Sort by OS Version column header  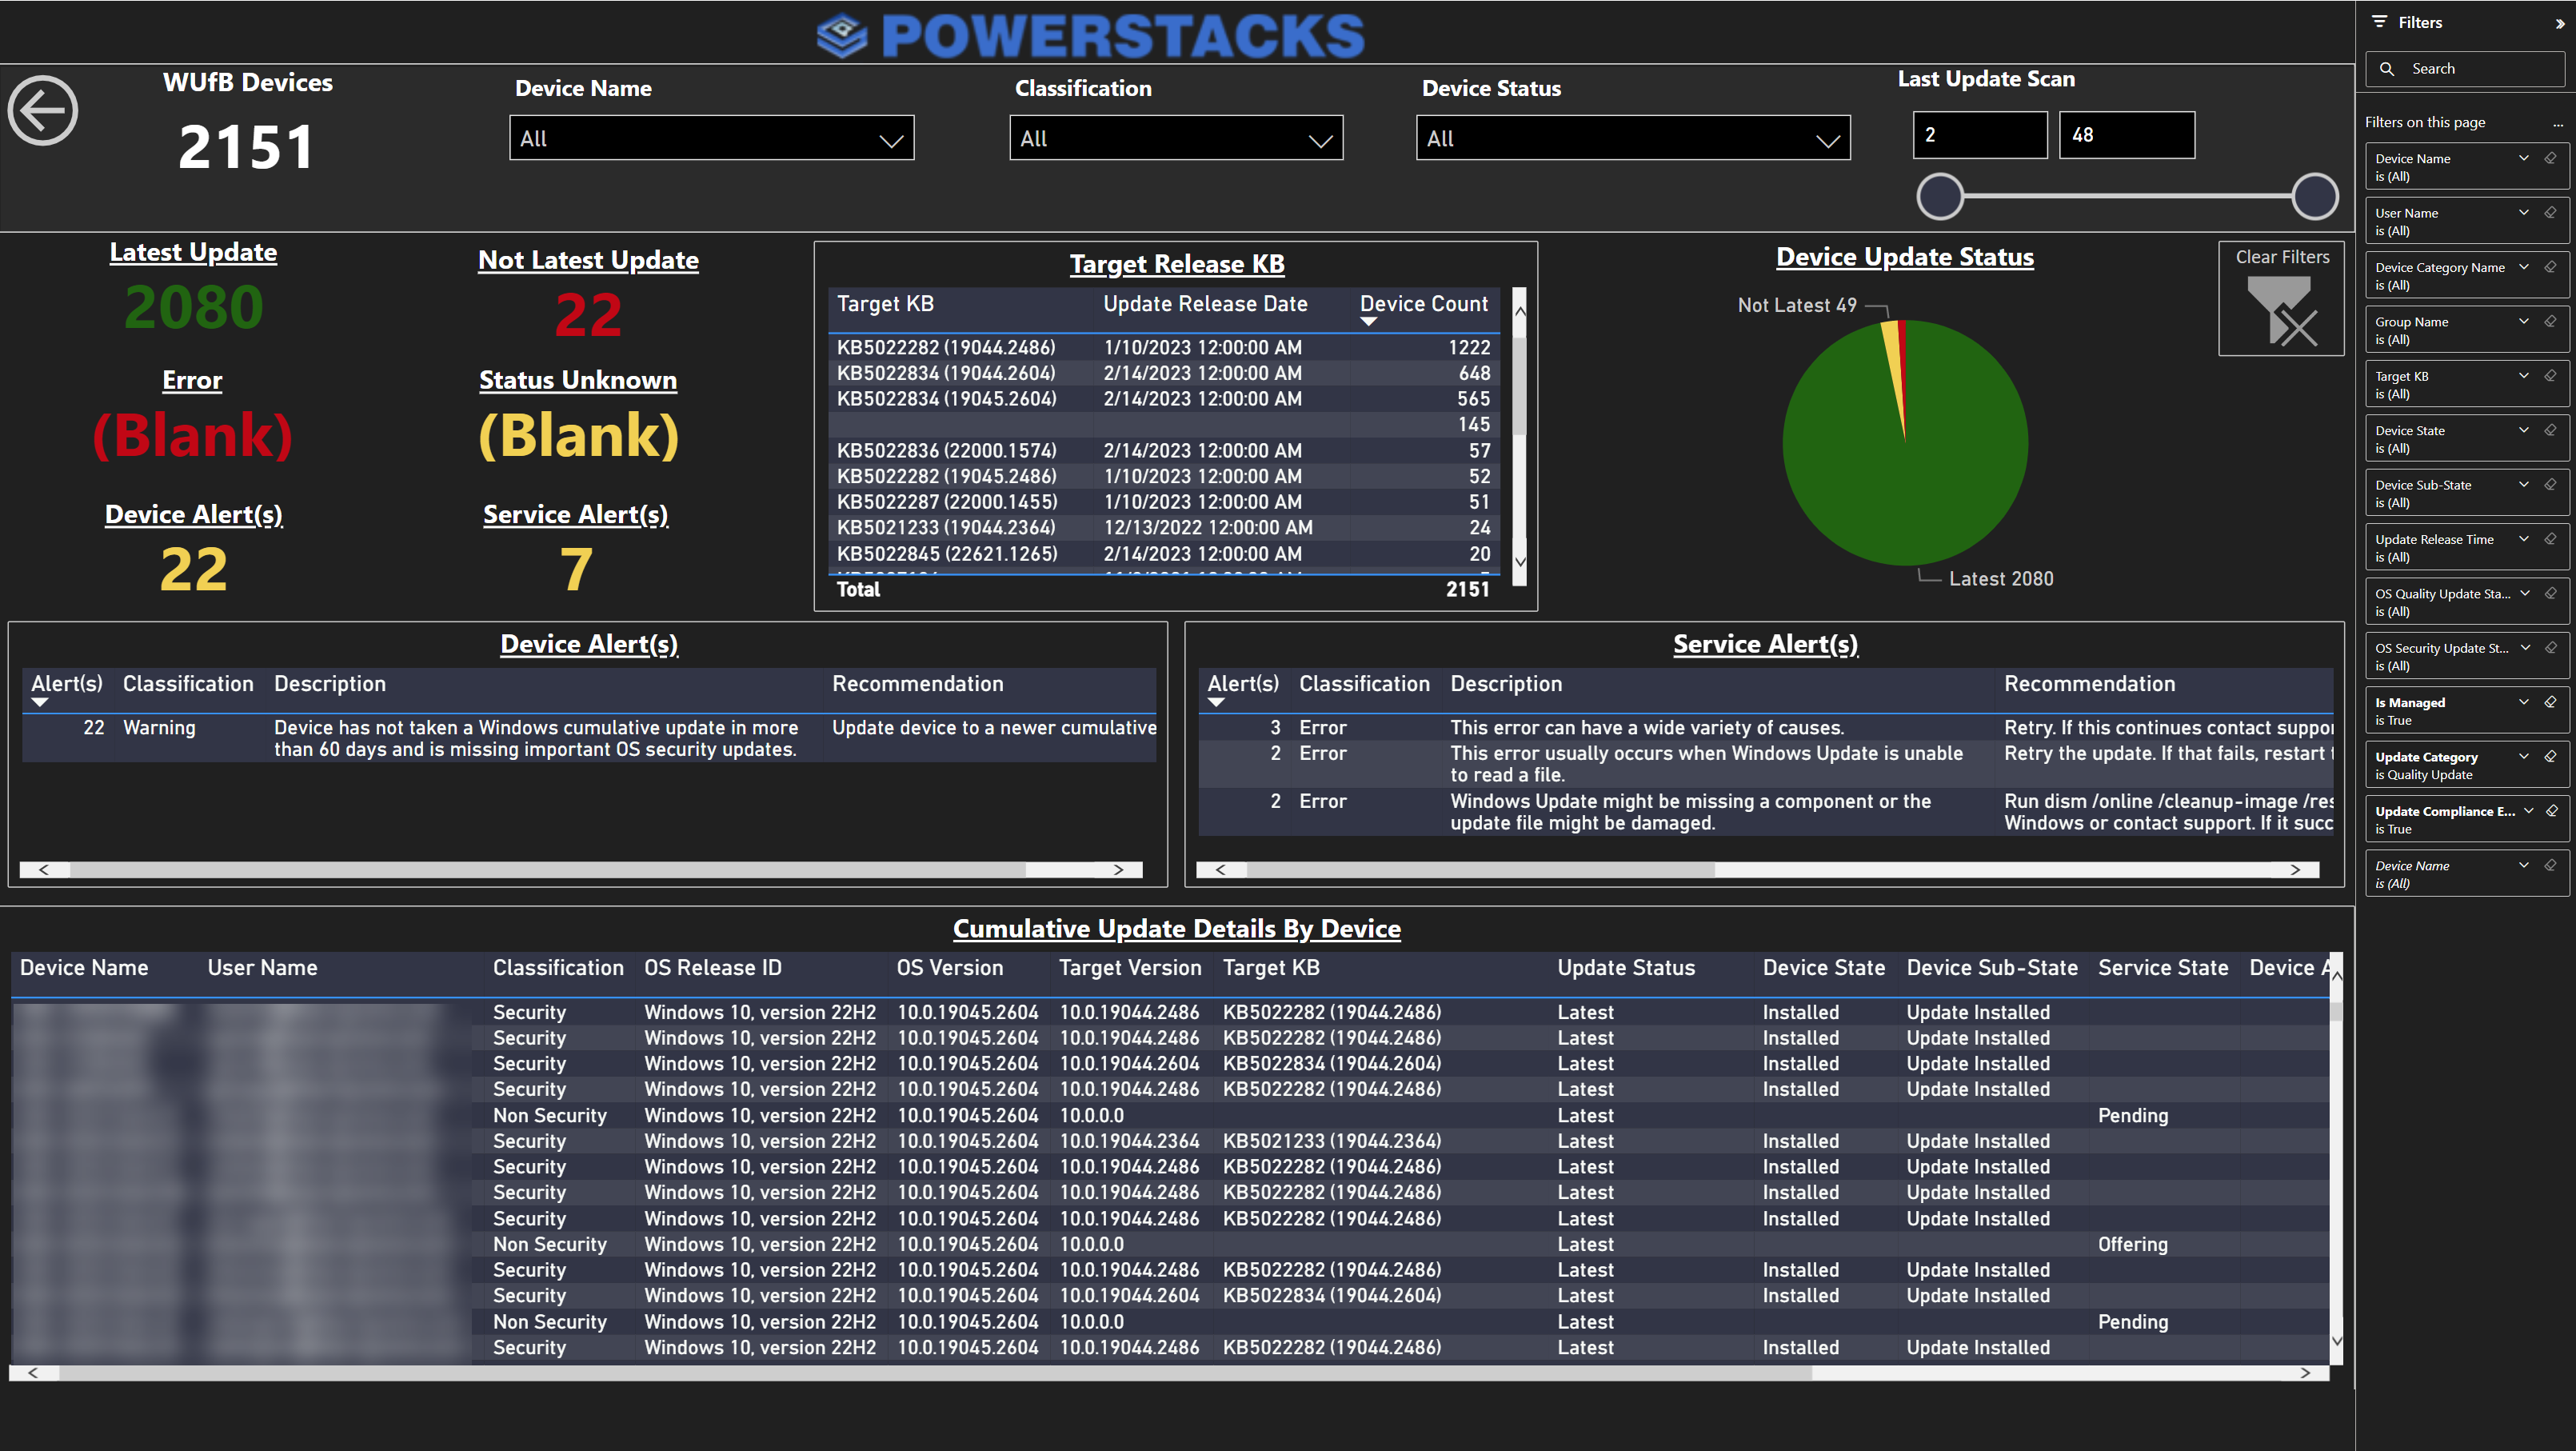tap(950, 968)
